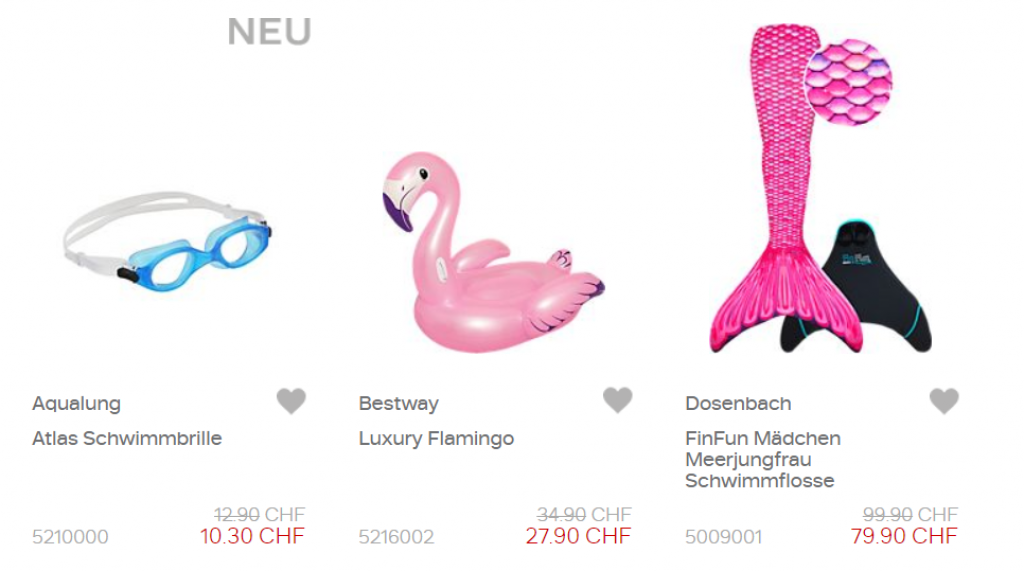Click article number 5210000
This screenshot has width=1024, height=571.
click(x=70, y=537)
